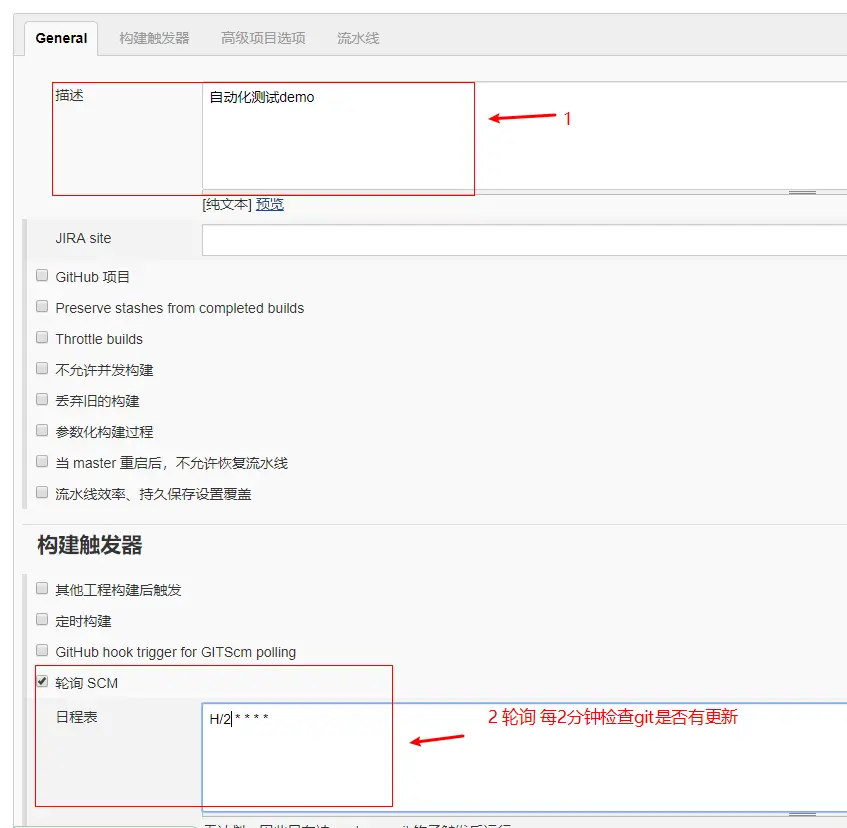The width and height of the screenshot is (847, 828).
Task: Check the 不允许并发构建 option
Action: (x=42, y=368)
